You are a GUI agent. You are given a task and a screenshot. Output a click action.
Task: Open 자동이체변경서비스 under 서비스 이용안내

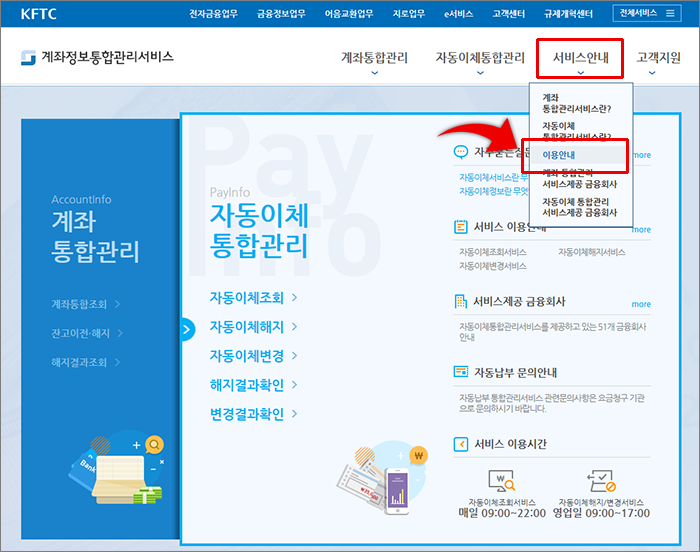(493, 266)
